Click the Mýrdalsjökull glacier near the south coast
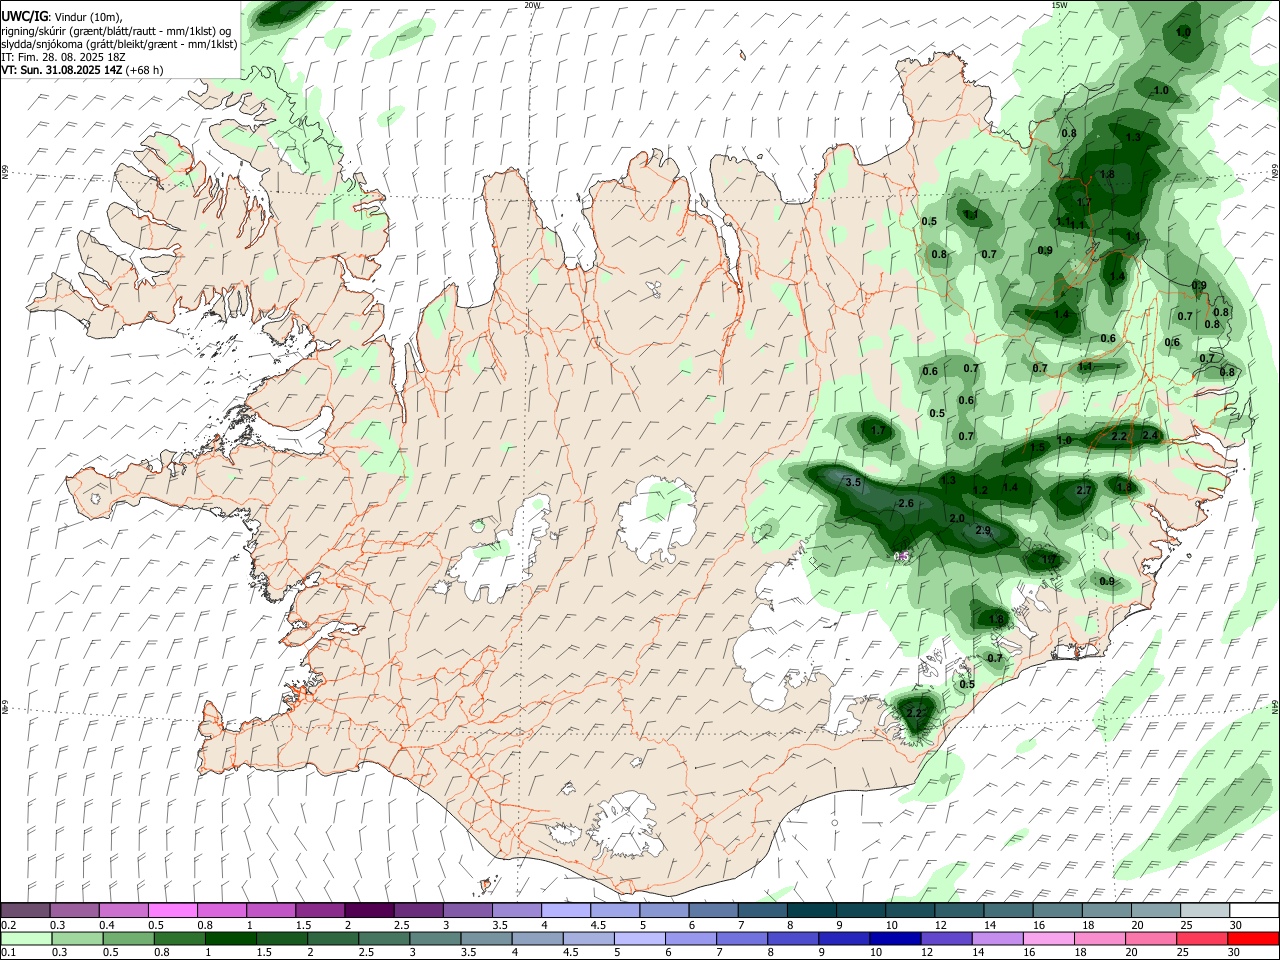This screenshot has width=1280, height=960. click(628, 826)
